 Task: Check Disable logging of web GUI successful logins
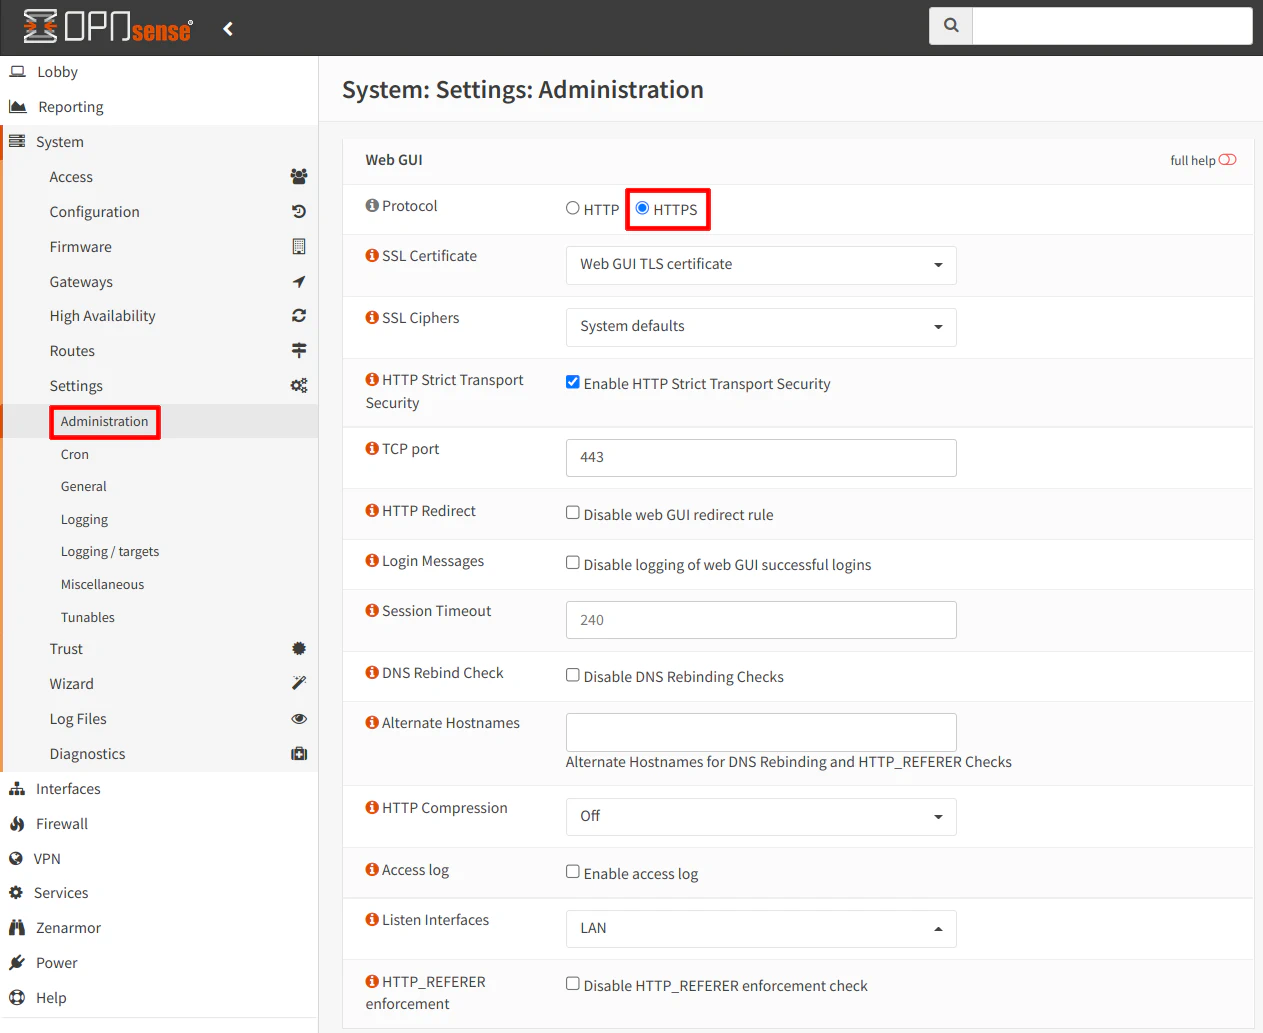click(x=573, y=563)
